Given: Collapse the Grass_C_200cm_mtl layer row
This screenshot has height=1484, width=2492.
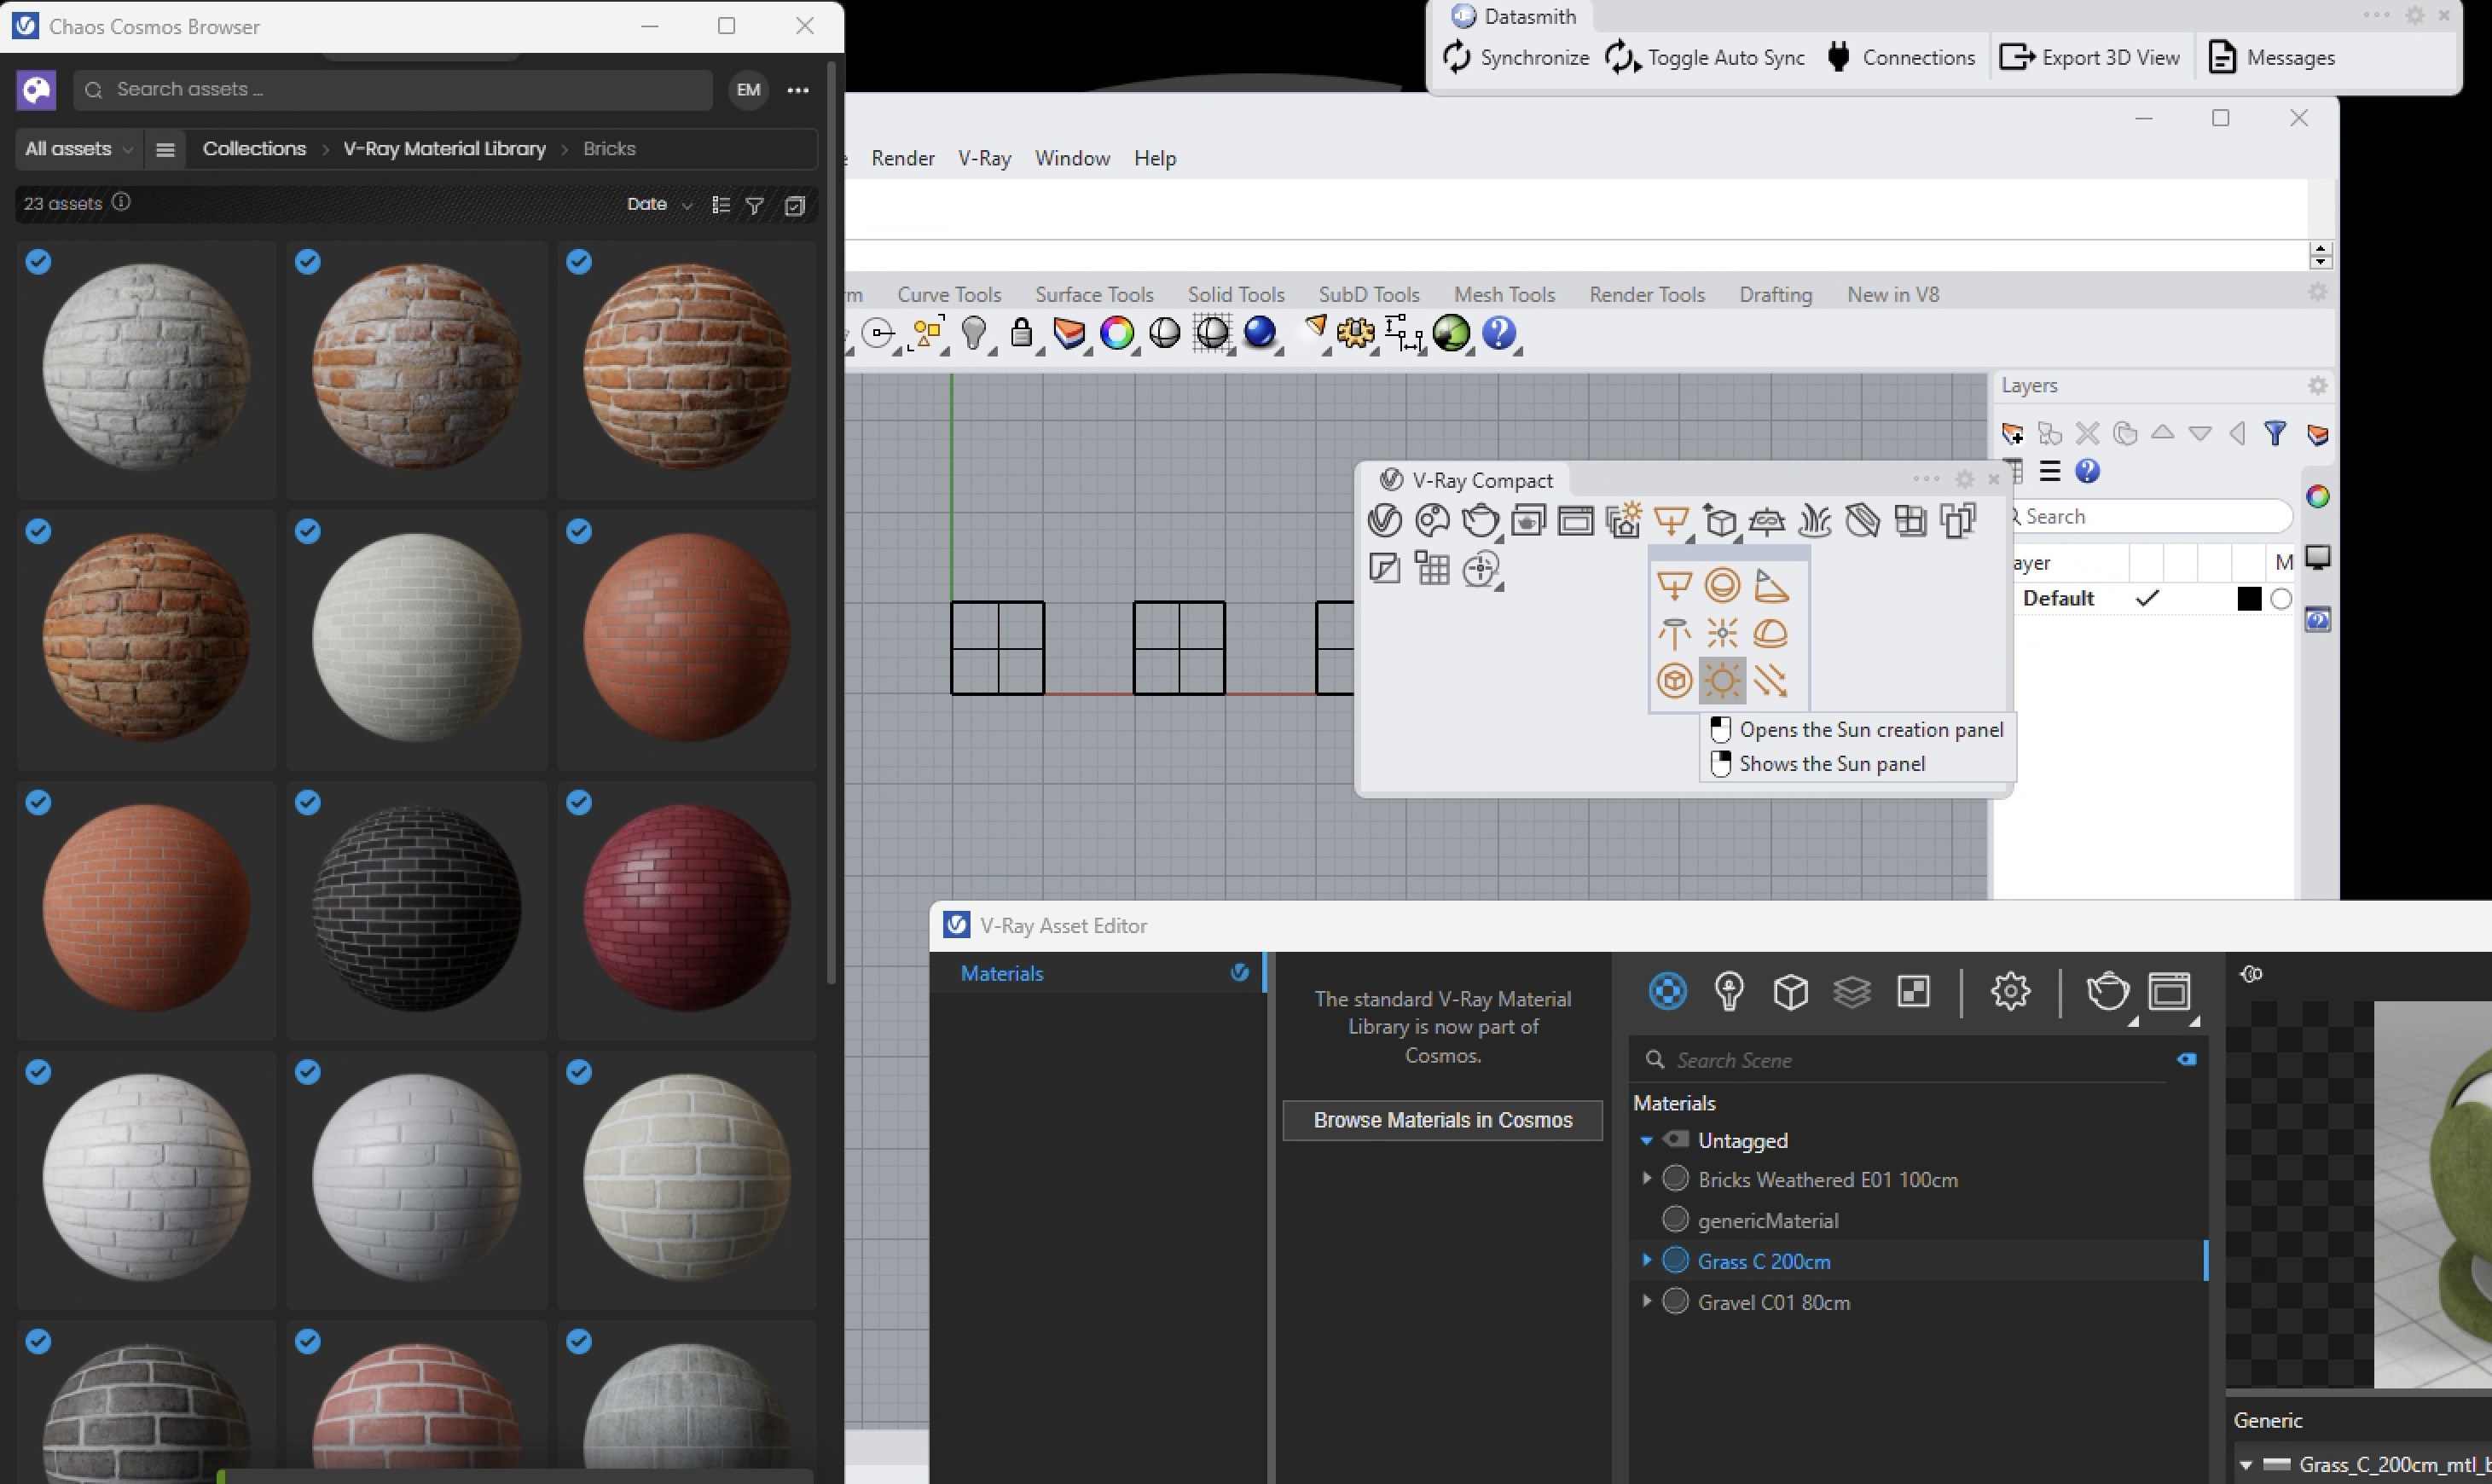Looking at the screenshot, I should pyautogui.click(x=2246, y=1465).
